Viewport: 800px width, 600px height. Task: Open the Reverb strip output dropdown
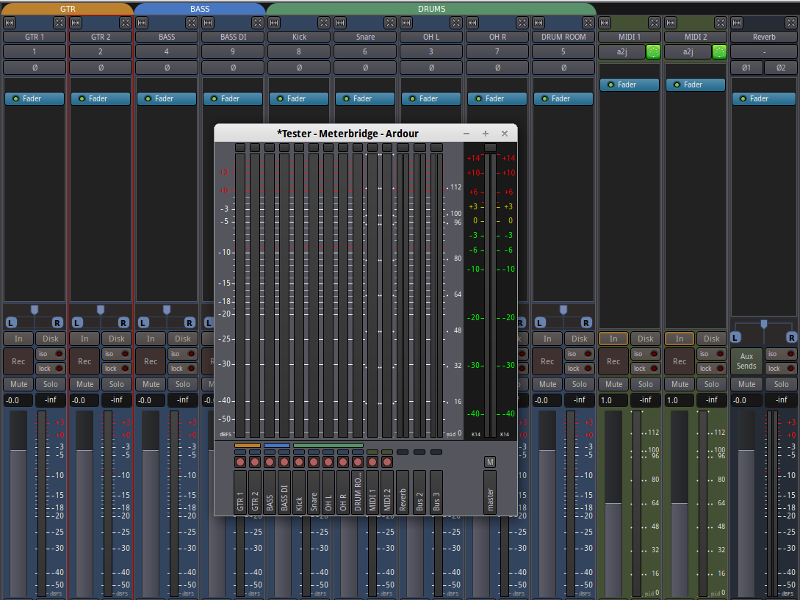764,51
